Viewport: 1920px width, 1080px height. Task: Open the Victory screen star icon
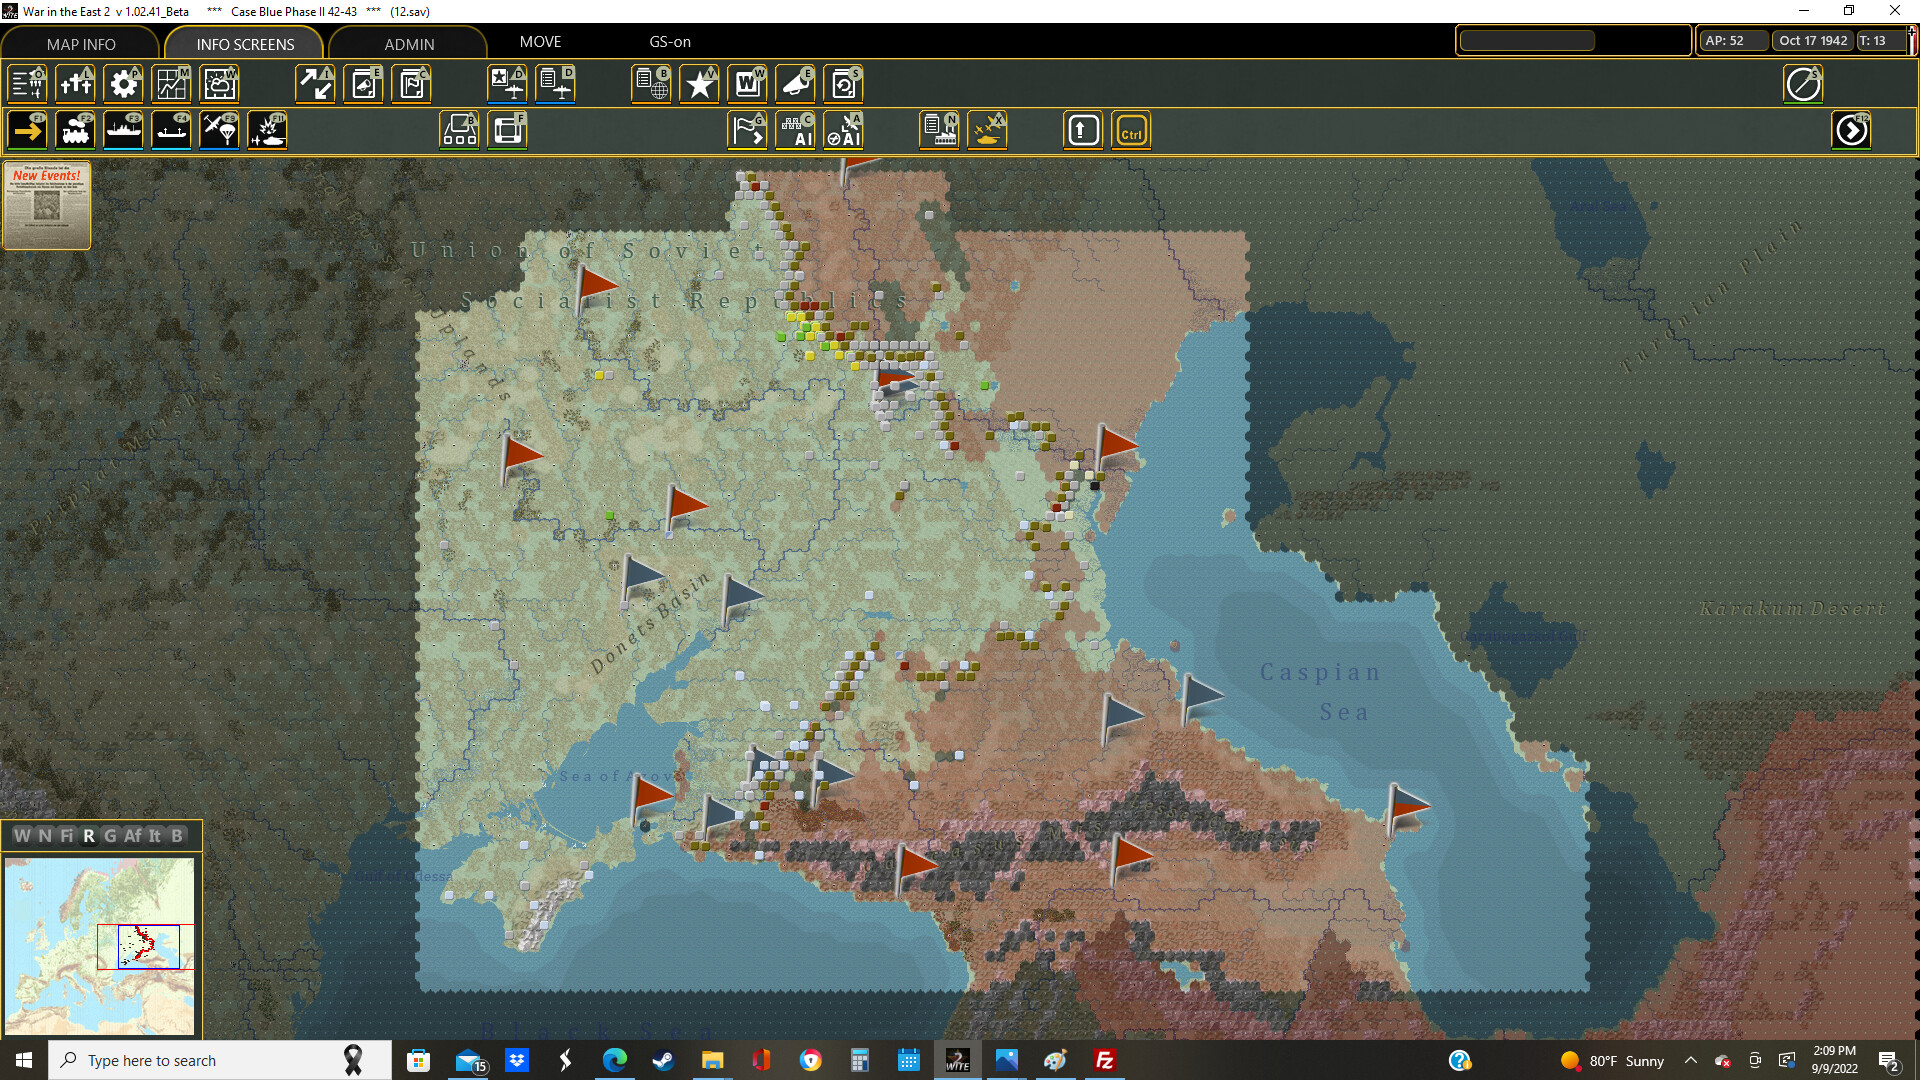699,84
